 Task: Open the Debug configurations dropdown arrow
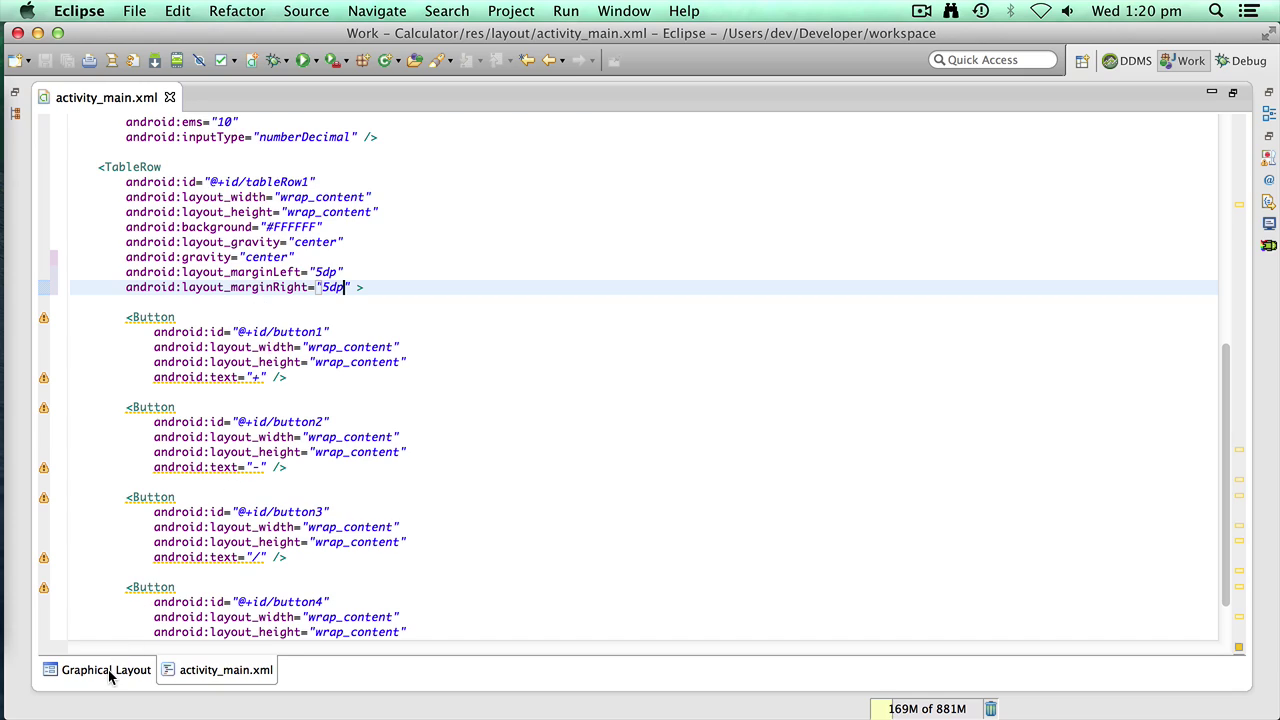285,61
